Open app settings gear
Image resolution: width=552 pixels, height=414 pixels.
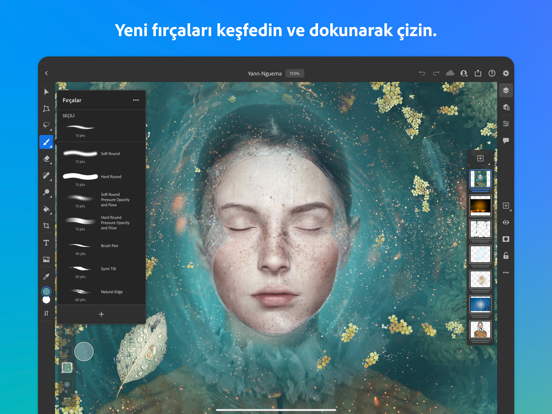506,73
